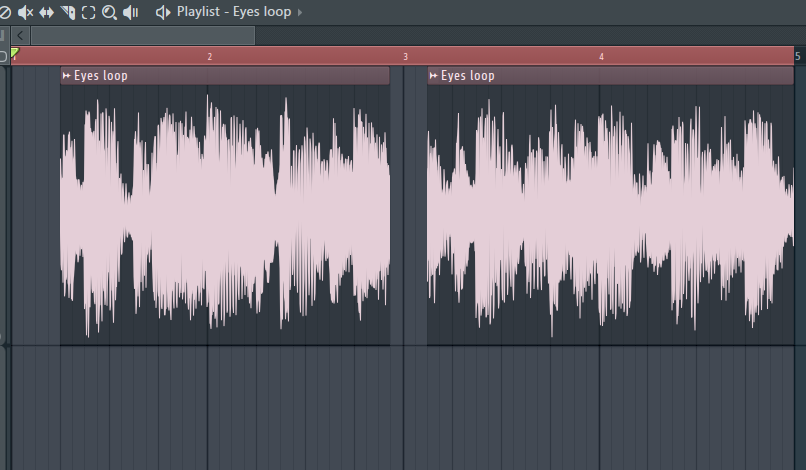Click the green playhead start marker
This screenshot has width=806, height=470.
[x=14, y=53]
